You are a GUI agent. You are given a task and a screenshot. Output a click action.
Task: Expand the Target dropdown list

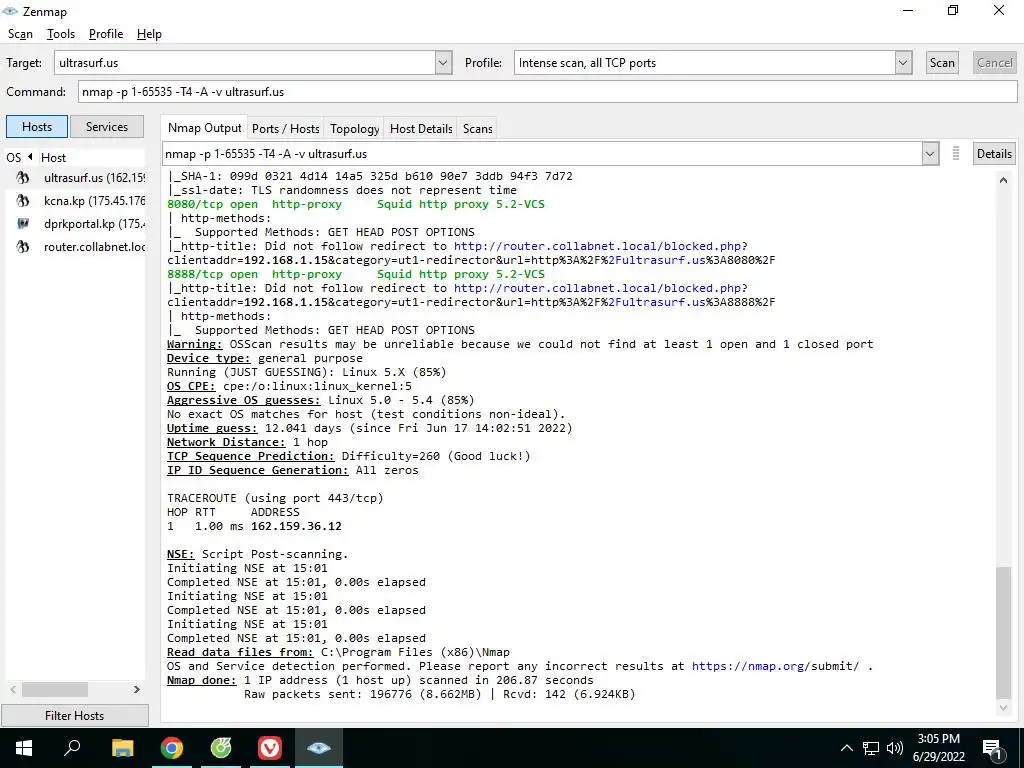(x=443, y=63)
